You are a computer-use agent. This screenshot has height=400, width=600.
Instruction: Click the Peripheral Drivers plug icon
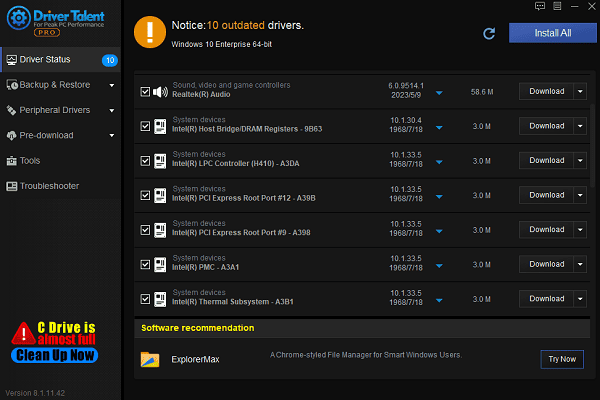point(11,110)
